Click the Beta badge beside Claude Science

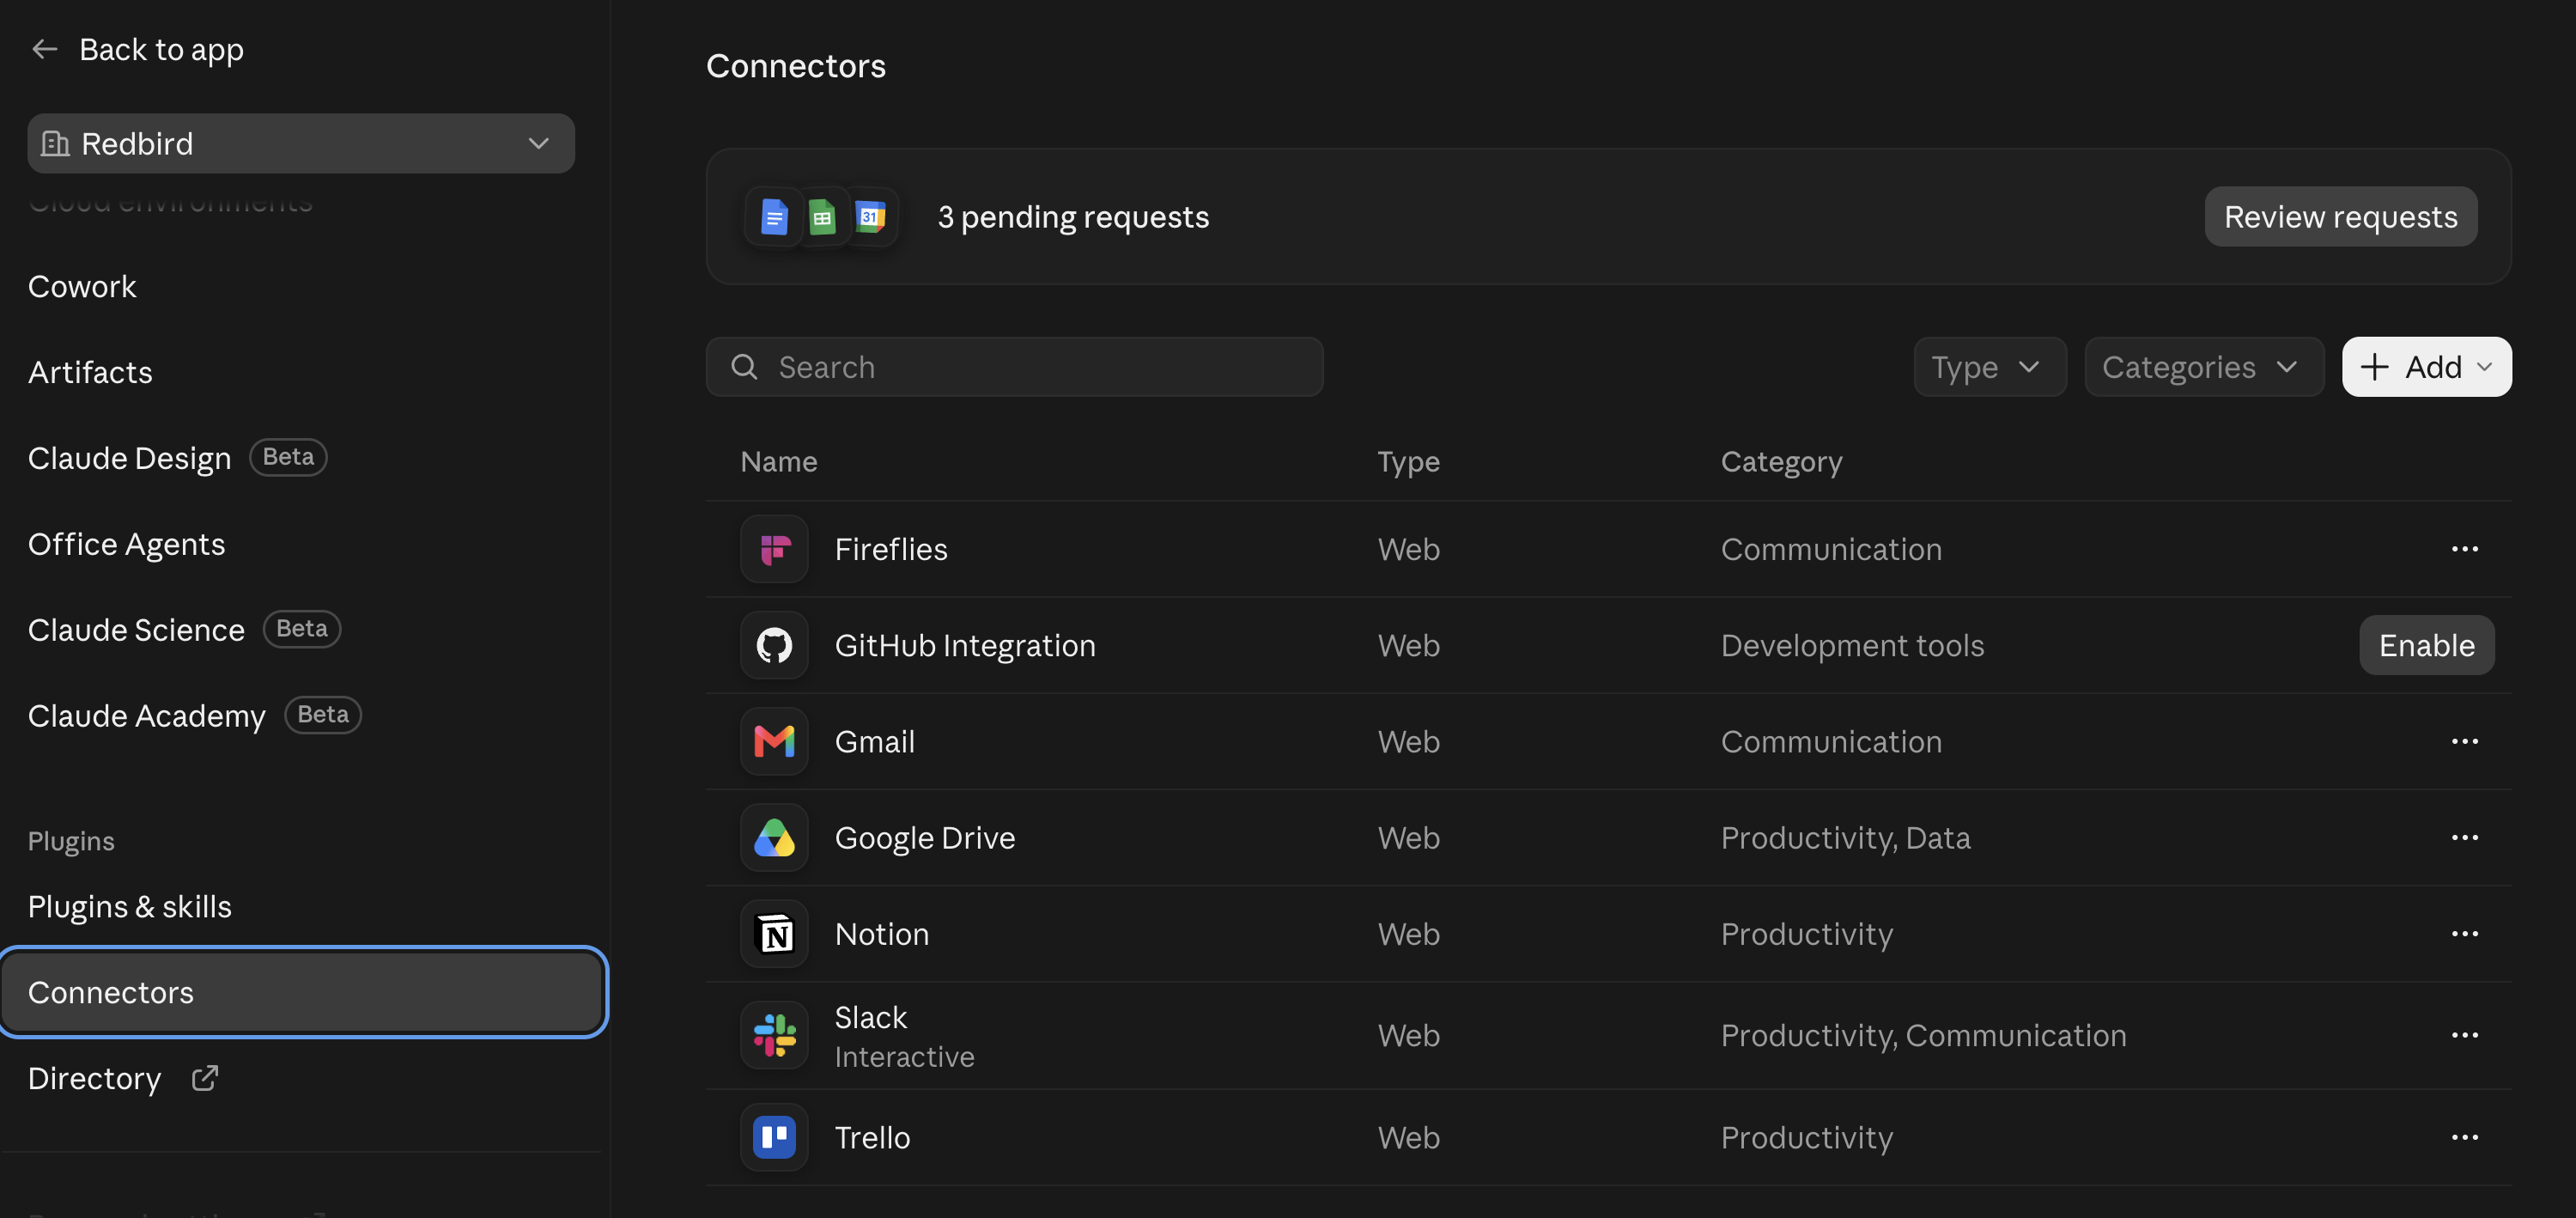(302, 629)
